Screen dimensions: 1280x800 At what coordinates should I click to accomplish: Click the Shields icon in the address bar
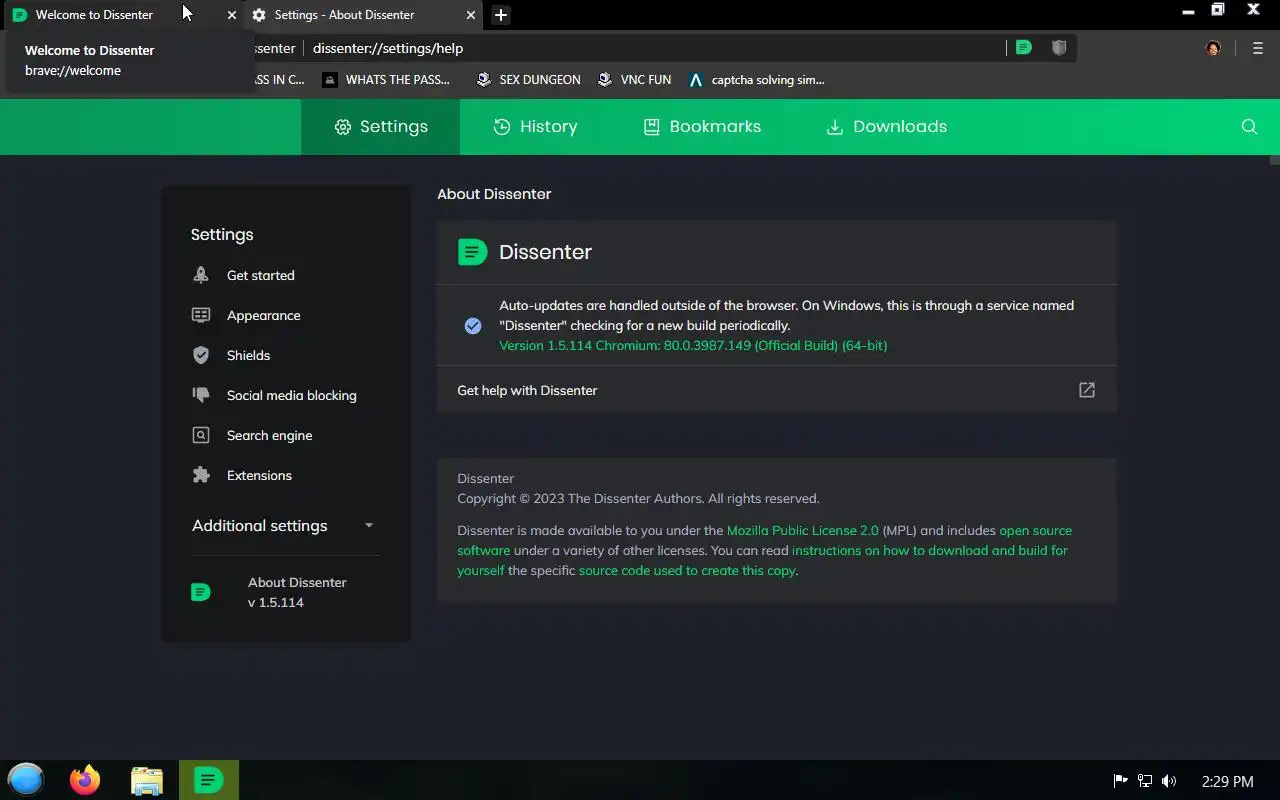[1059, 47]
